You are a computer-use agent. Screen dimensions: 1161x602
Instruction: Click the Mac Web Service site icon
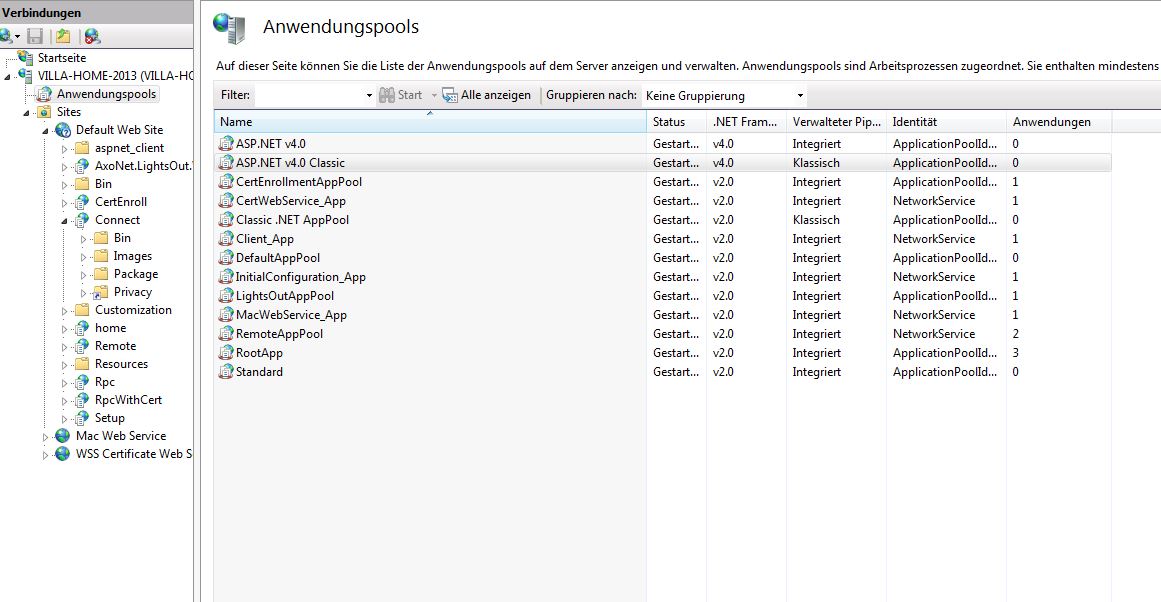point(63,436)
